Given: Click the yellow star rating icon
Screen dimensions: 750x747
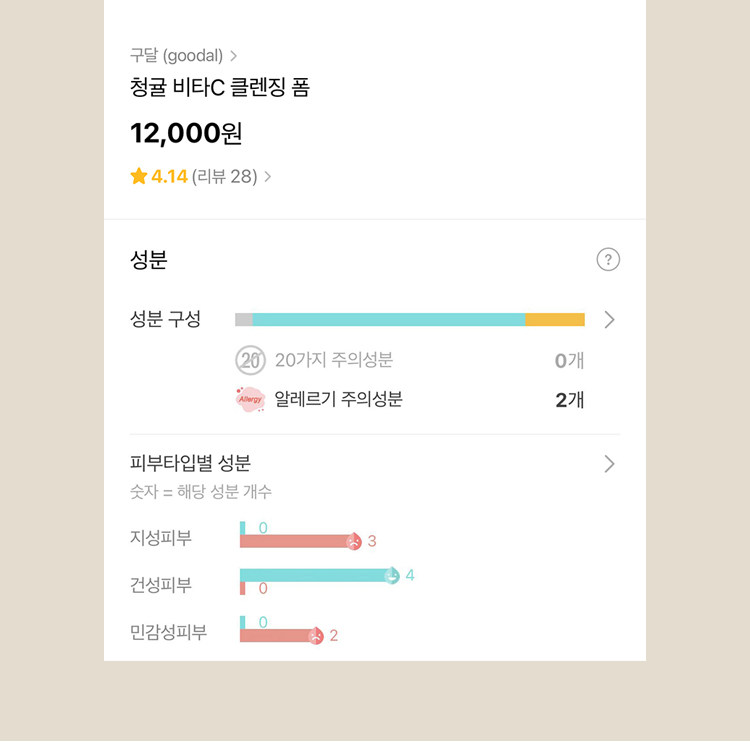Looking at the screenshot, I should pos(139,177).
